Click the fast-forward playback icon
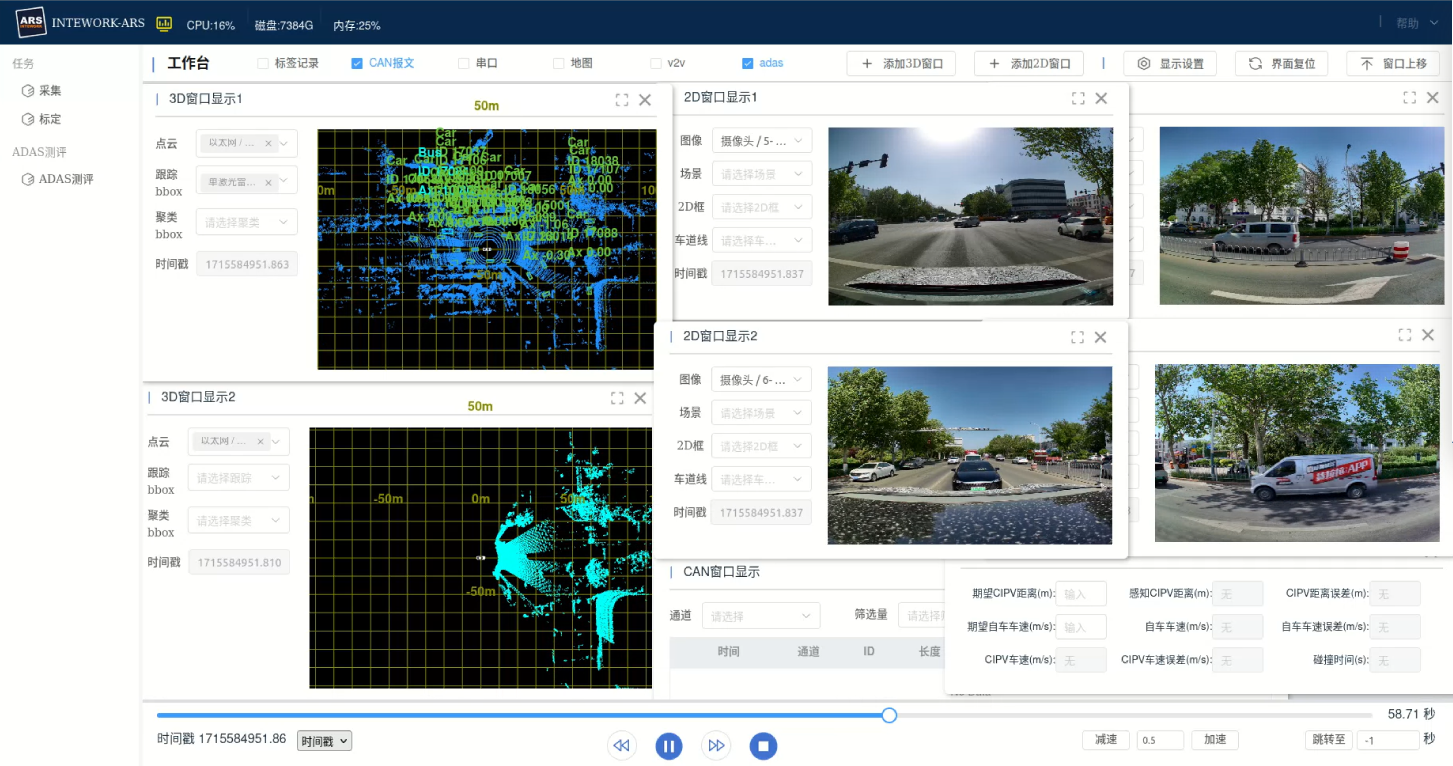Screen dimensions: 1453x766 (x=716, y=746)
